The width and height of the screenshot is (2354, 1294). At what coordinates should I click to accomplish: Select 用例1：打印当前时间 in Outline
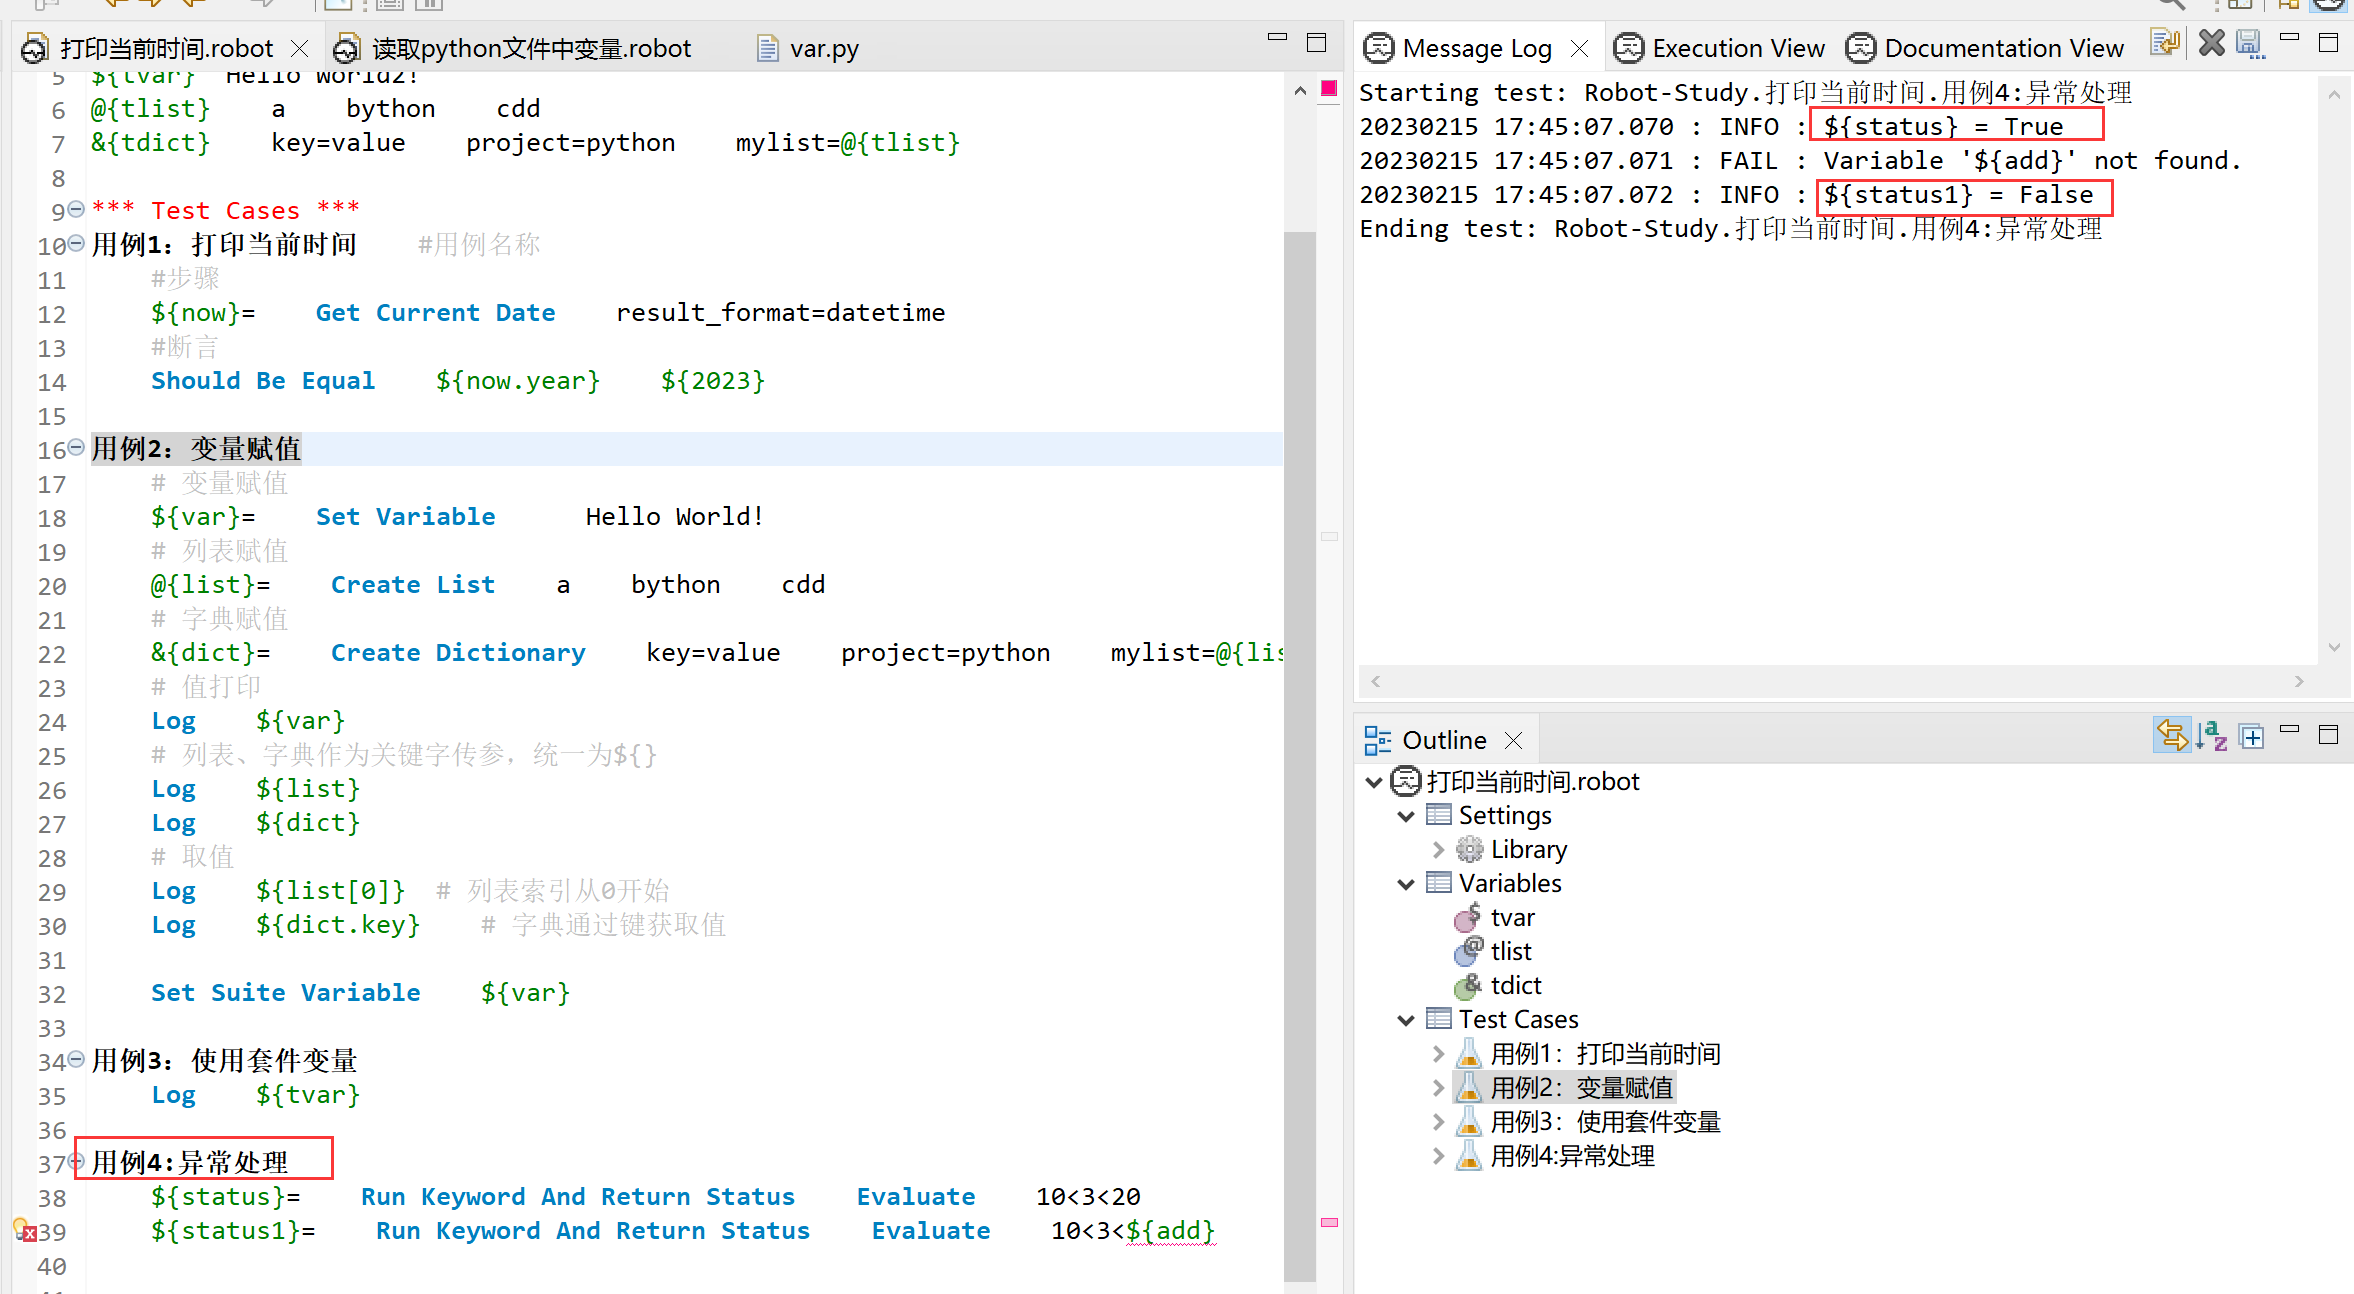point(1605,1054)
